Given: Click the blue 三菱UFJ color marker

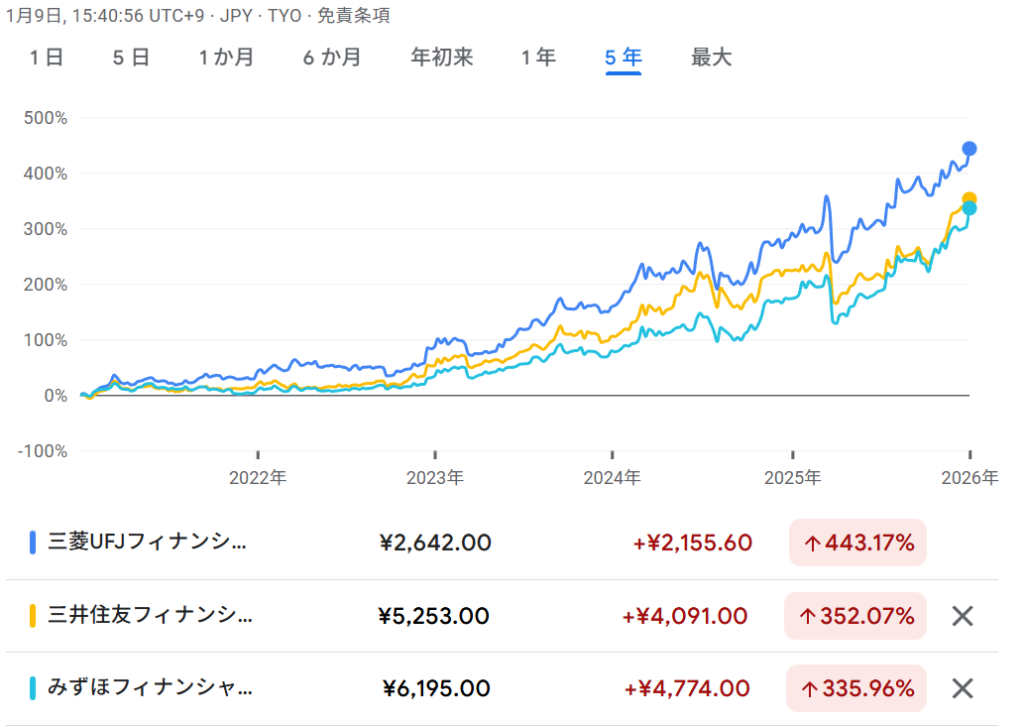Looking at the screenshot, I should click(33, 543).
